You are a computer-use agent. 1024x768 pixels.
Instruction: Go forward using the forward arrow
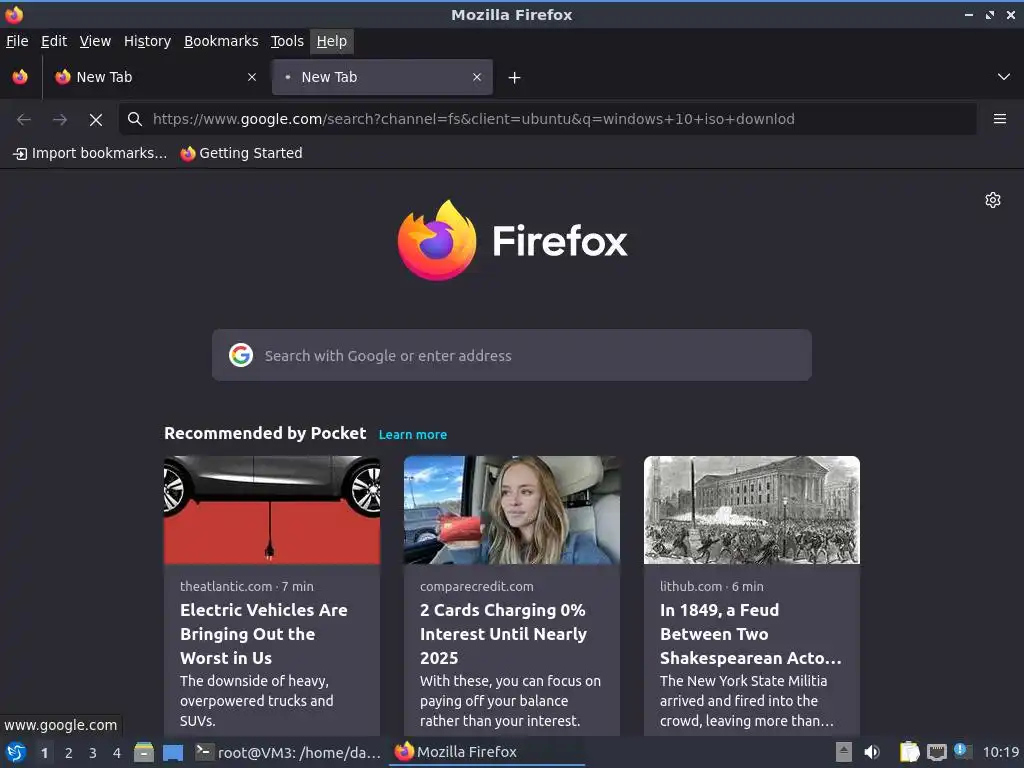59,120
